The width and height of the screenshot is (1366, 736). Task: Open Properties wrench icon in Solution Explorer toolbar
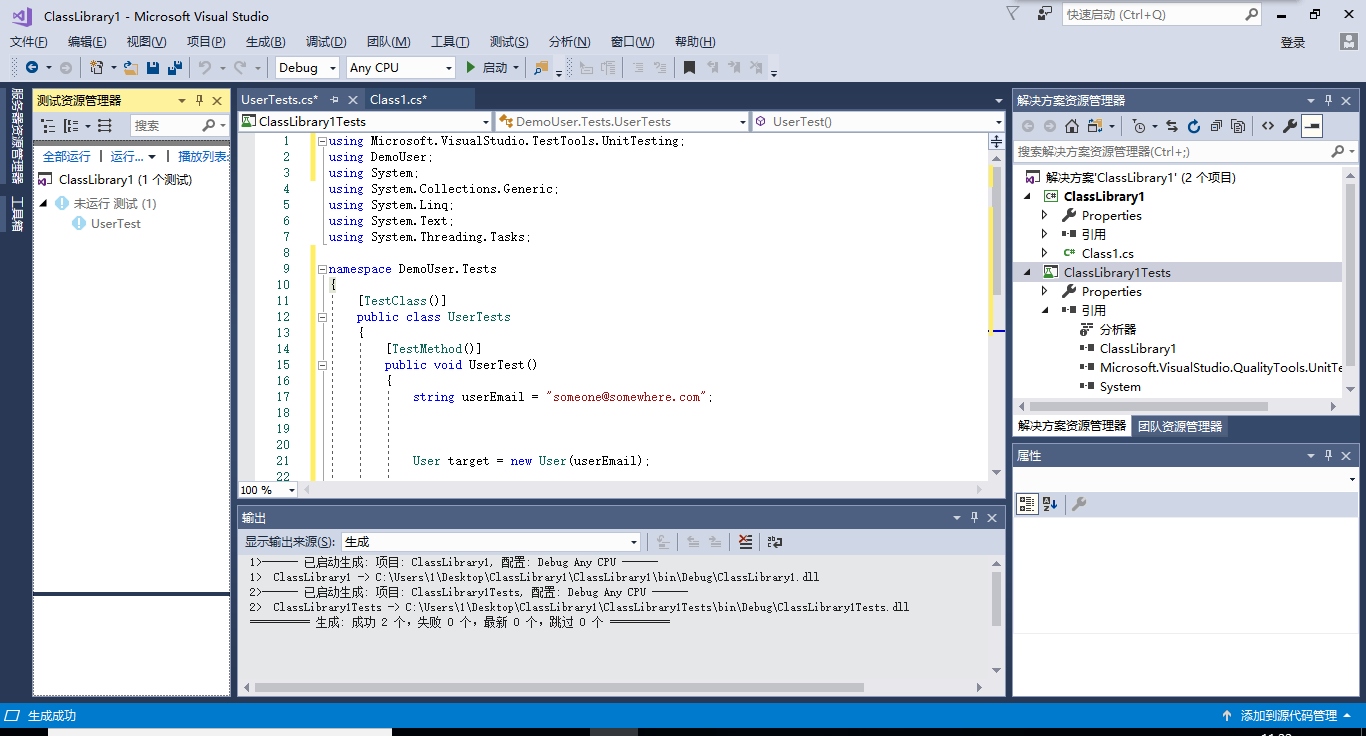coord(1290,126)
